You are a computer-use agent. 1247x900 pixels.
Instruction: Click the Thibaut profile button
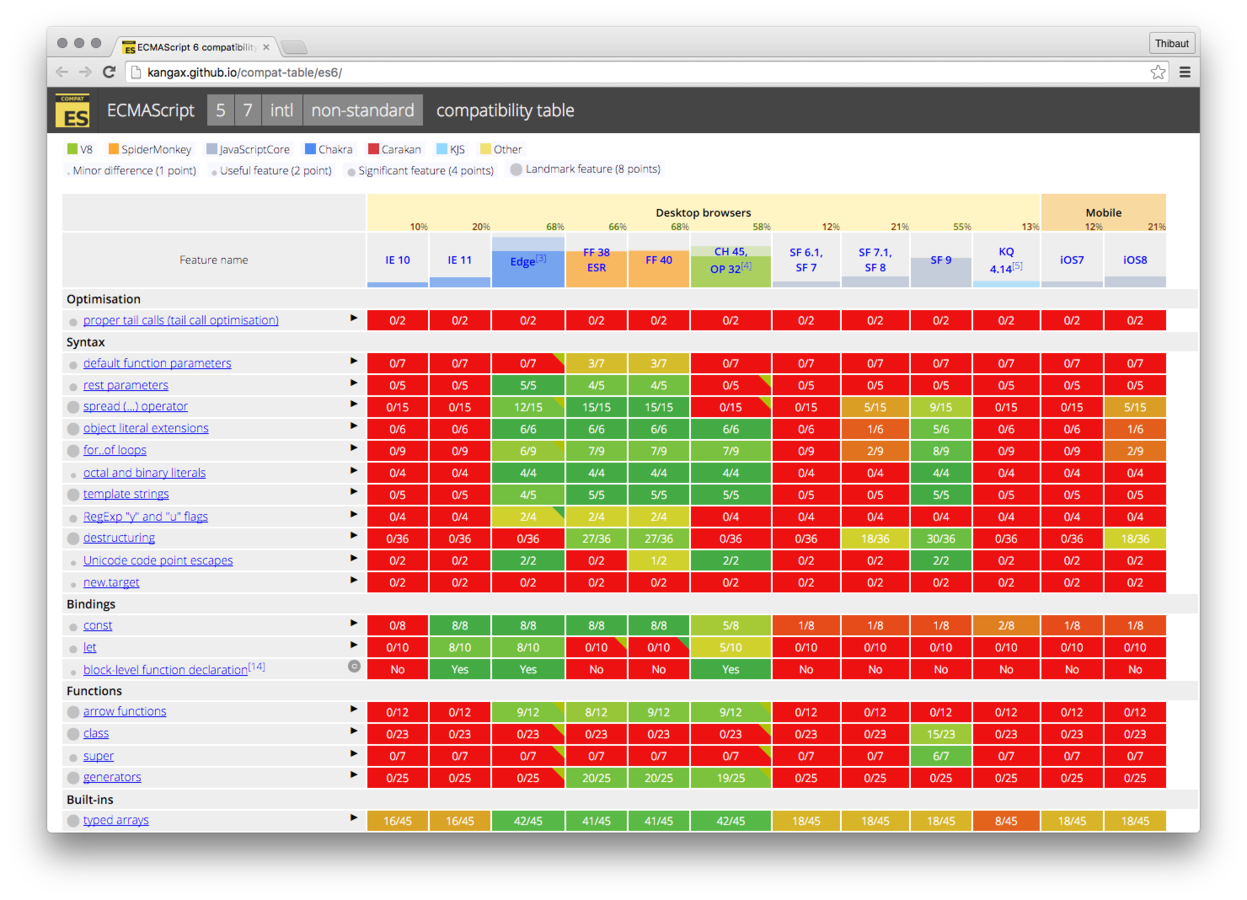1172,43
